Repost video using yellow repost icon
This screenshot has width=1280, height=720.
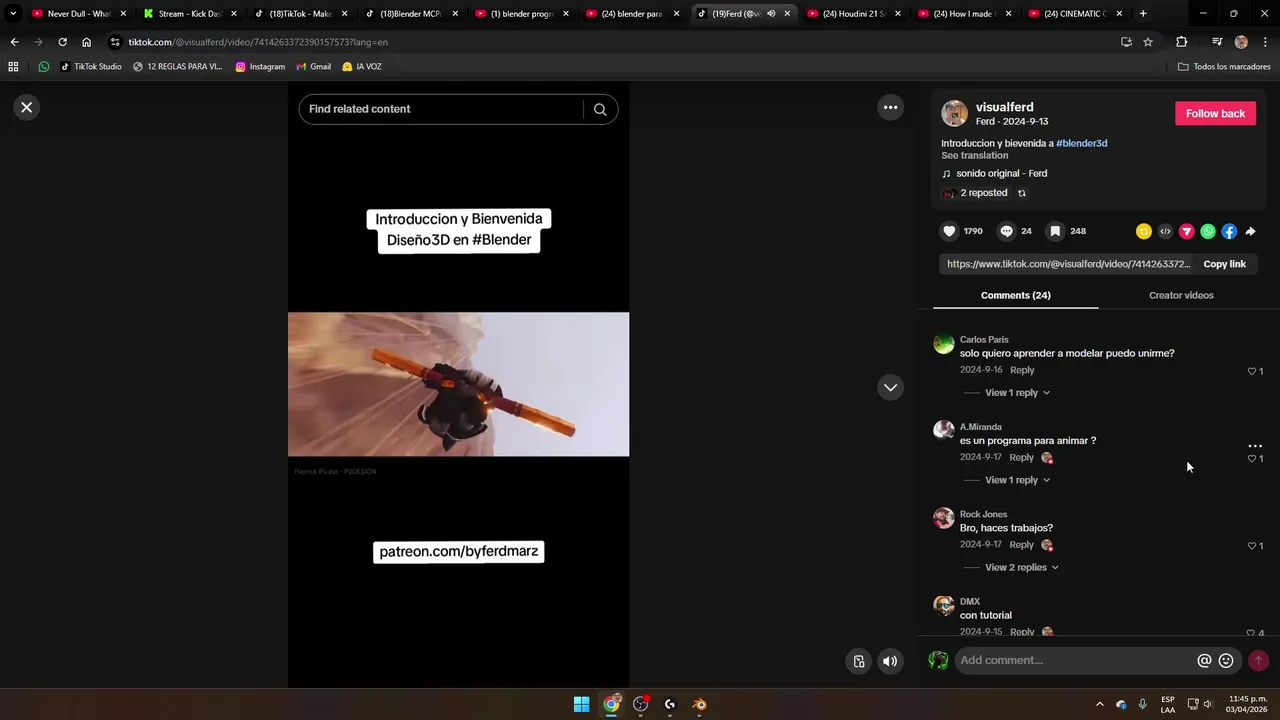click(x=1144, y=231)
